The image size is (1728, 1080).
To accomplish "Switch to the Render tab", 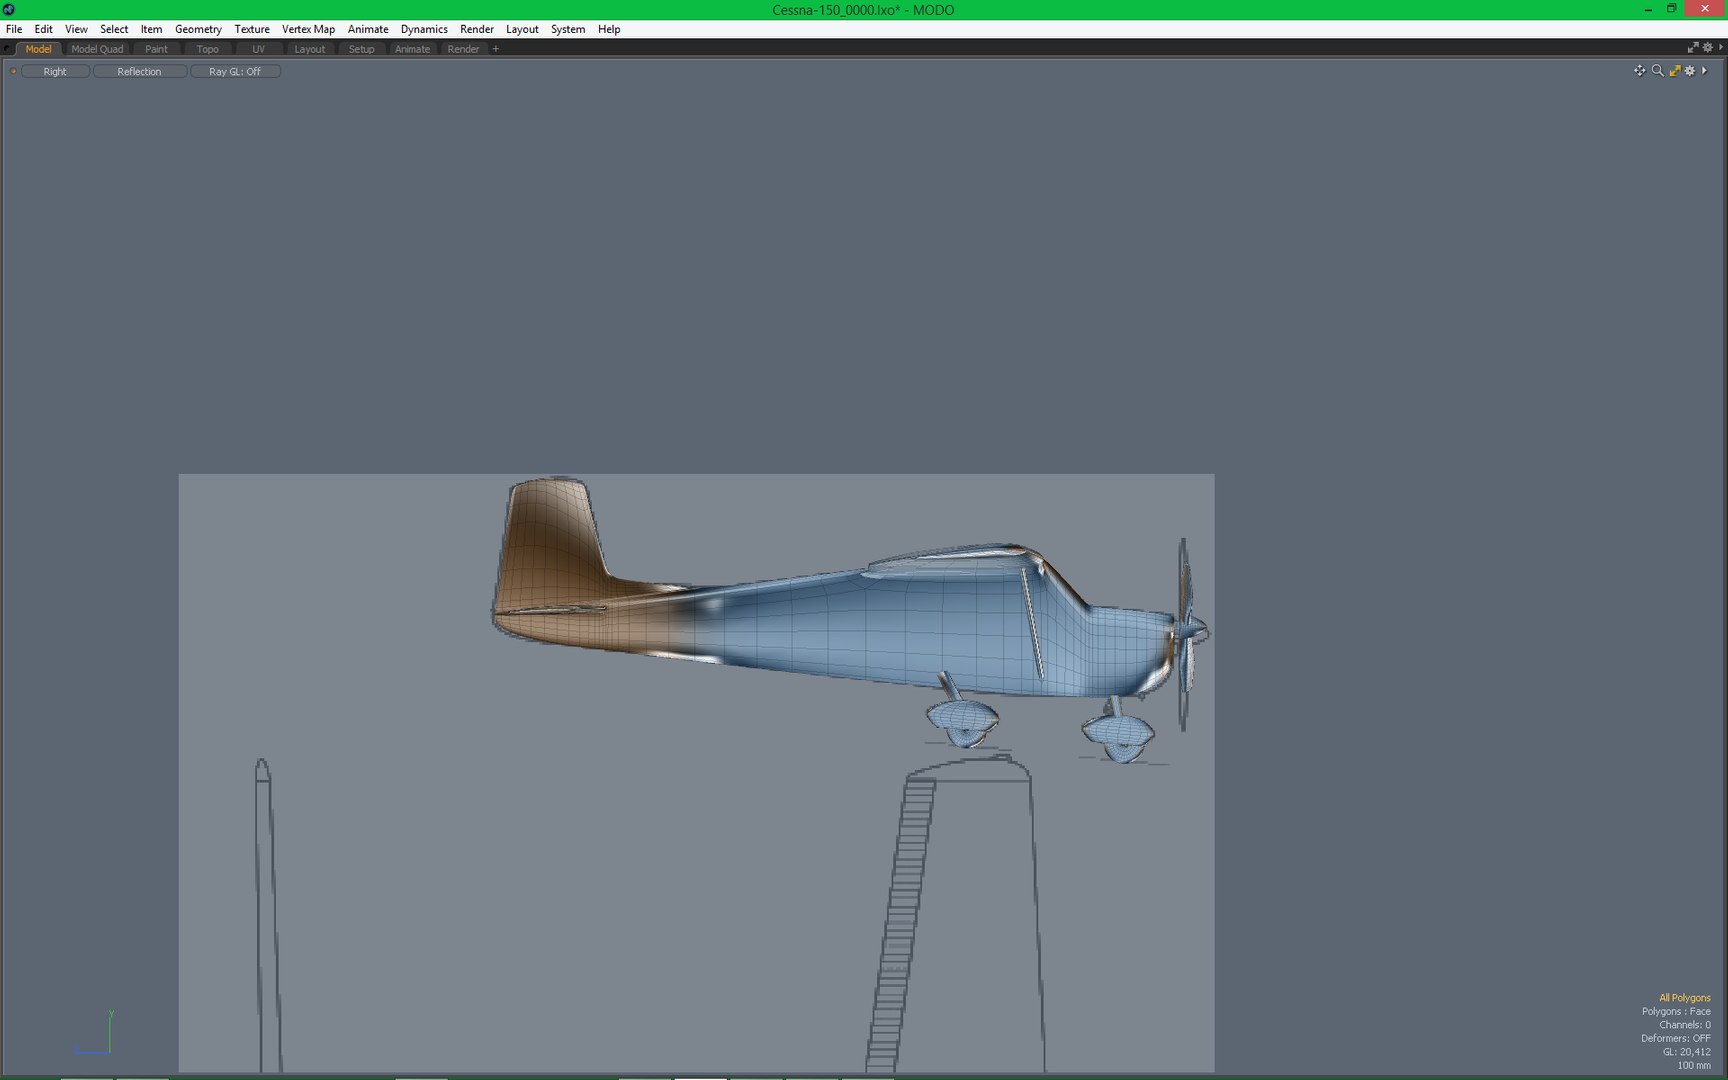I will pyautogui.click(x=463, y=49).
